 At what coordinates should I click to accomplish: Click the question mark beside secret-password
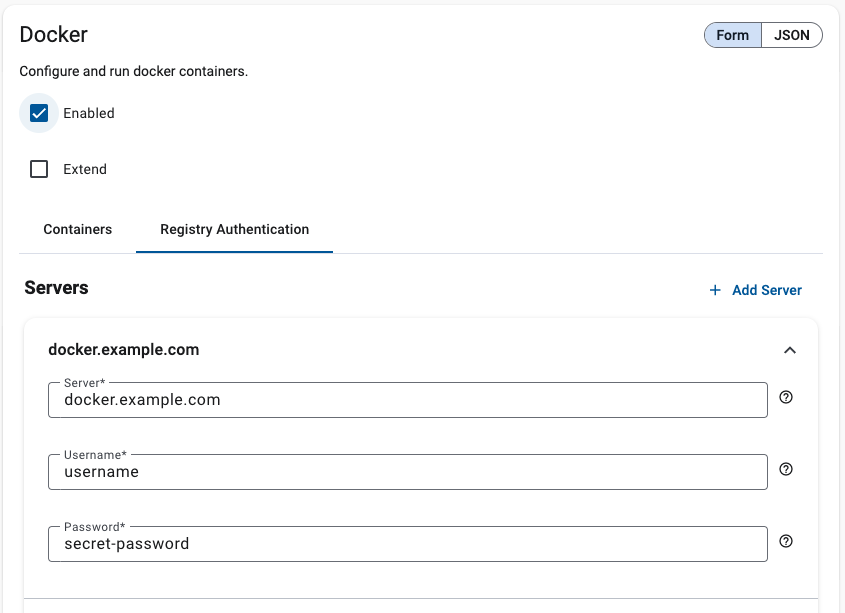click(785, 541)
